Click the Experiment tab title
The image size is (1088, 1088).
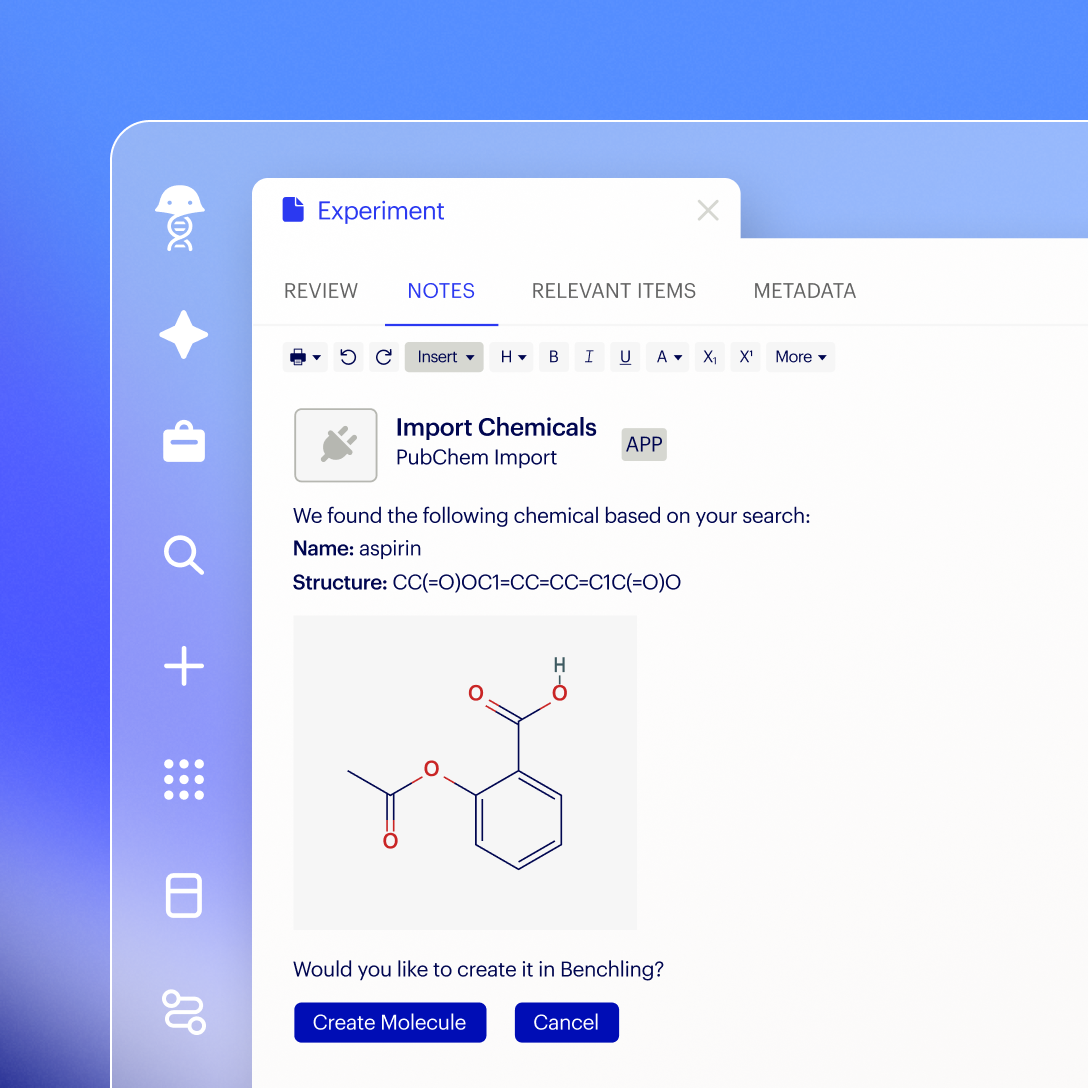(x=380, y=210)
